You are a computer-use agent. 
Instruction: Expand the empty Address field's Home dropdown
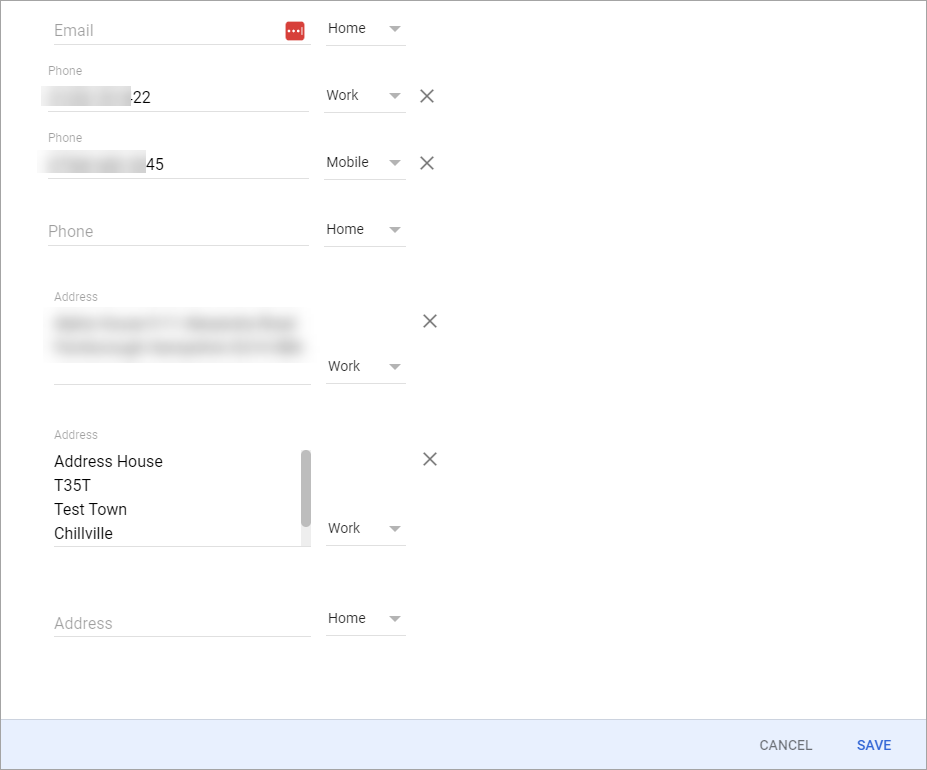(365, 619)
